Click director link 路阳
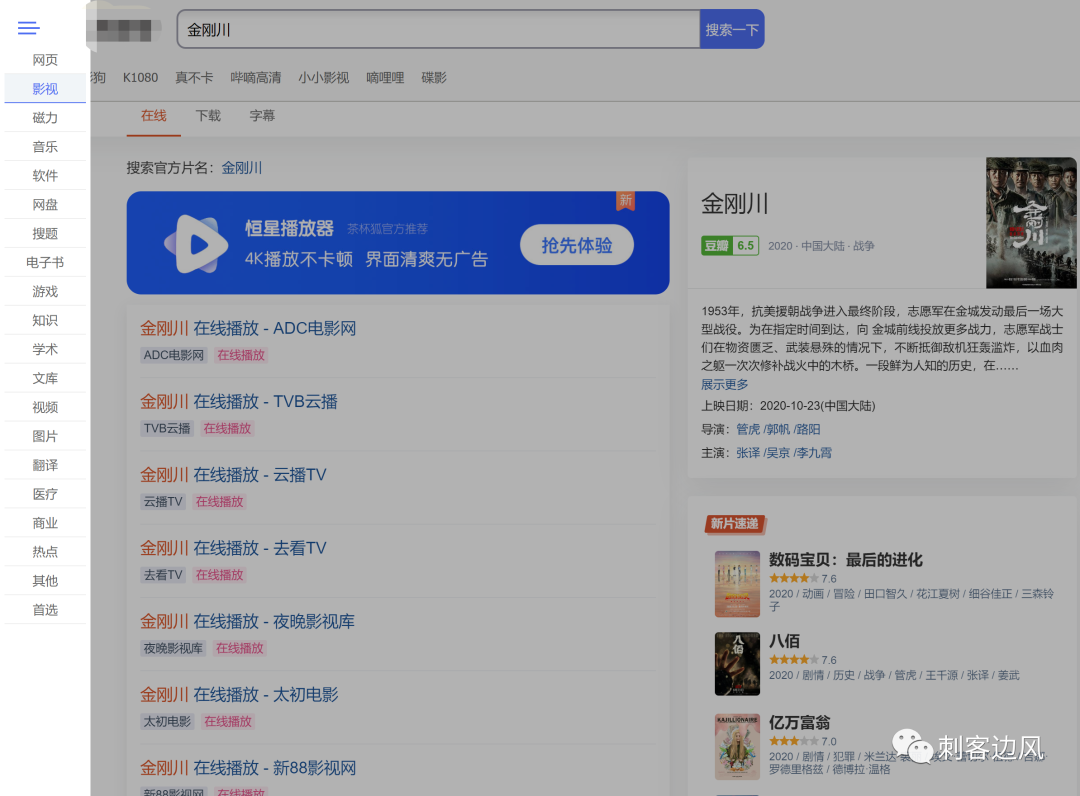 pyautogui.click(x=809, y=429)
